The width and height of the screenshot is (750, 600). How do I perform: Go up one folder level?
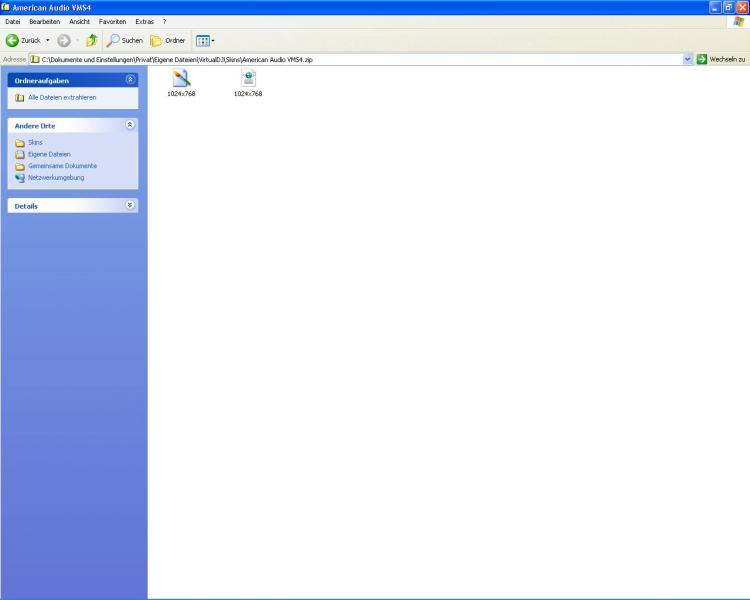click(91, 41)
